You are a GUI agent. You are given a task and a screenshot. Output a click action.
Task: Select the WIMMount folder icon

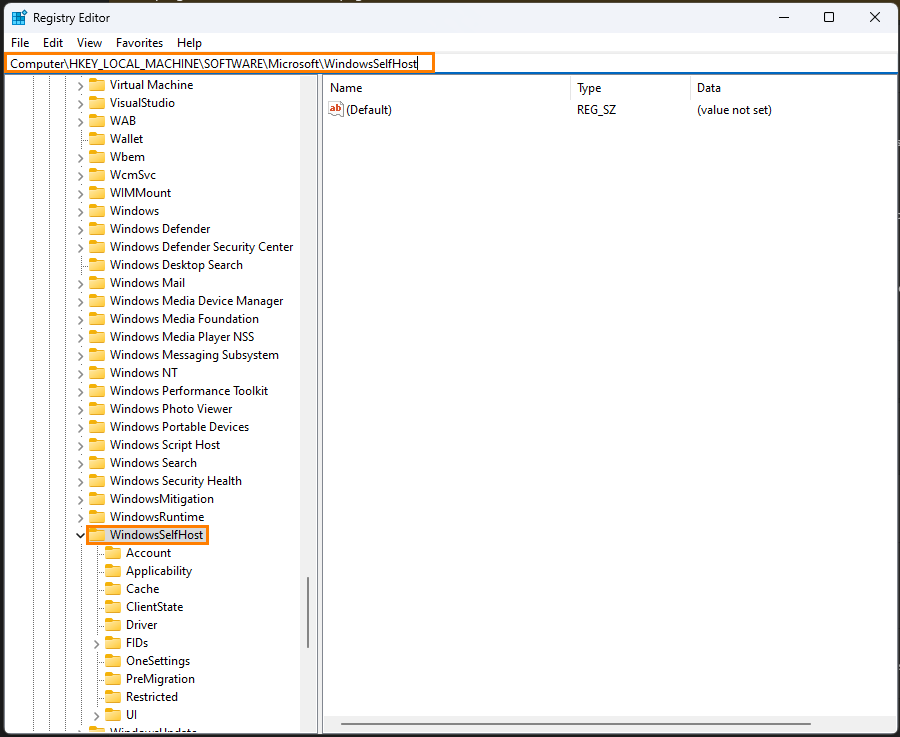coord(97,193)
